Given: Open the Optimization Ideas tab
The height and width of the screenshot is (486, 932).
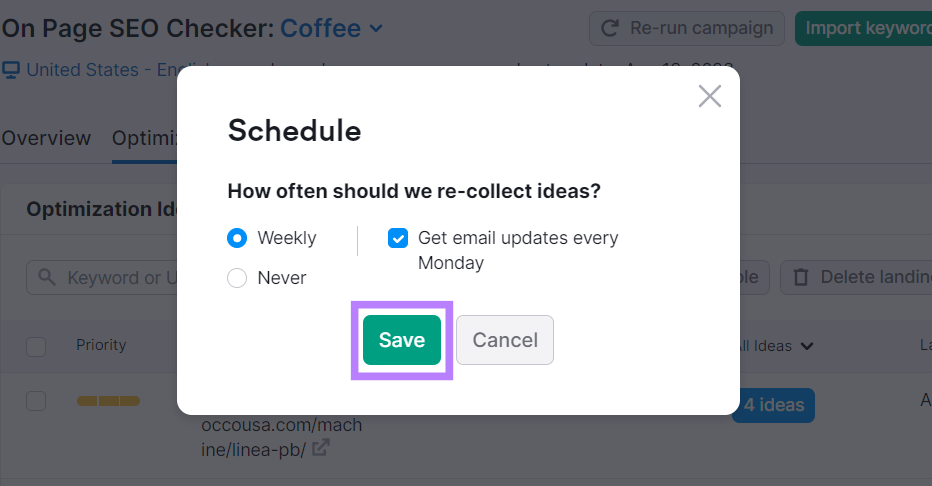Looking at the screenshot, I should pos(144,138).
